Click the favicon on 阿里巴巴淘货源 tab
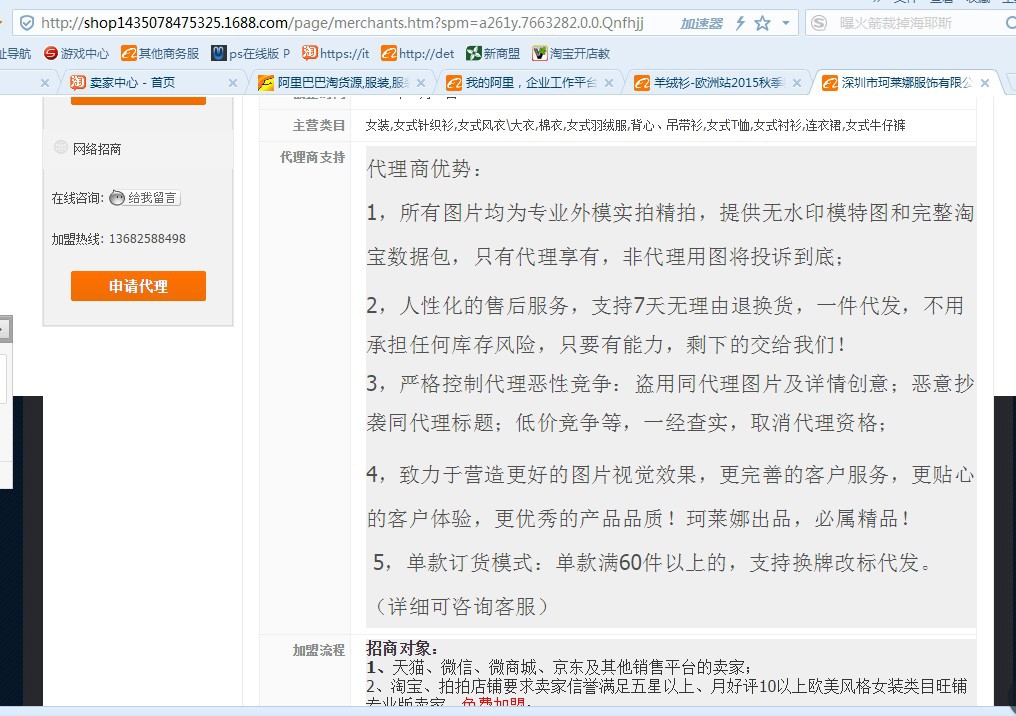 [x=266, y=82]
